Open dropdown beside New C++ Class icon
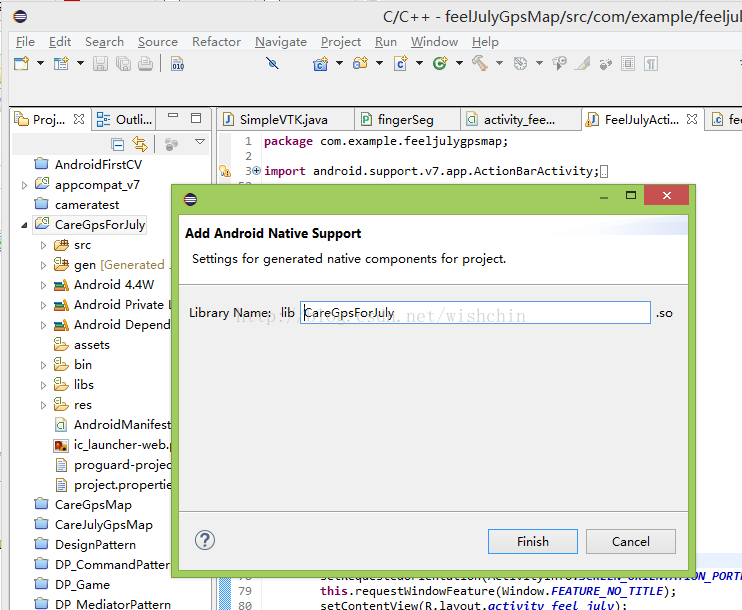 coord(459,63)
